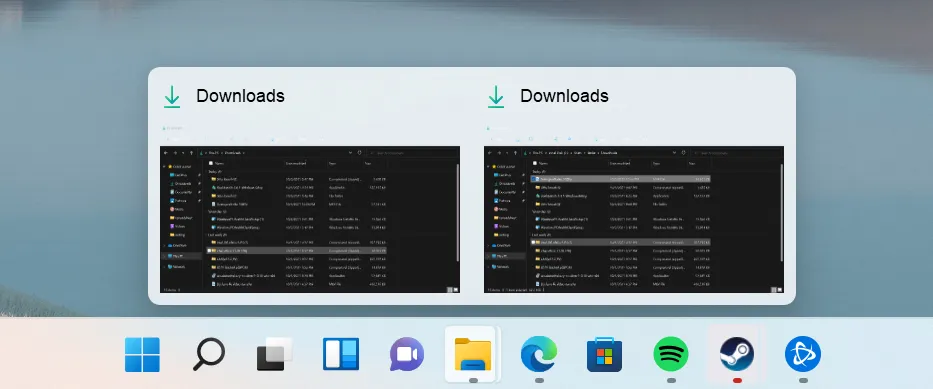933x389 pixels.
Task: Select the left Downloads window preview
Action: [310, 219]
